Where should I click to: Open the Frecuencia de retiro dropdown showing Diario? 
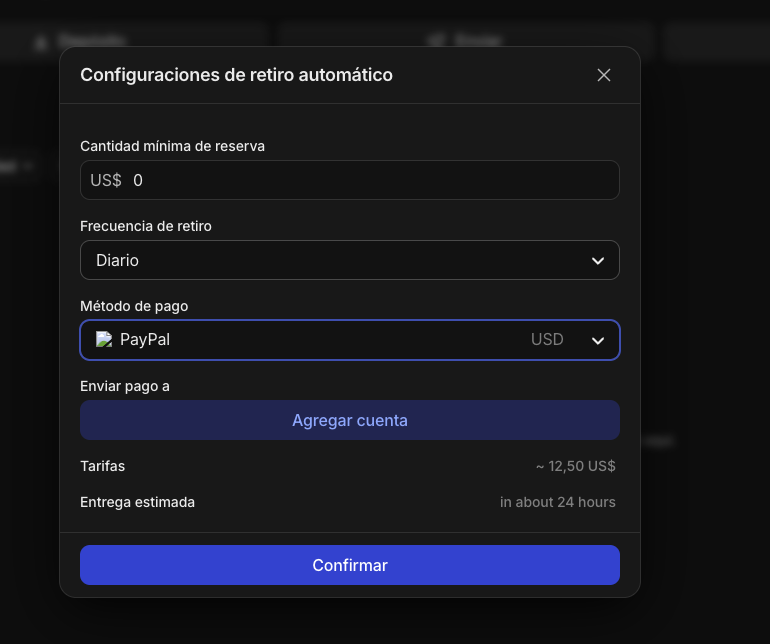pyautogui.click(x=350, y=260)
